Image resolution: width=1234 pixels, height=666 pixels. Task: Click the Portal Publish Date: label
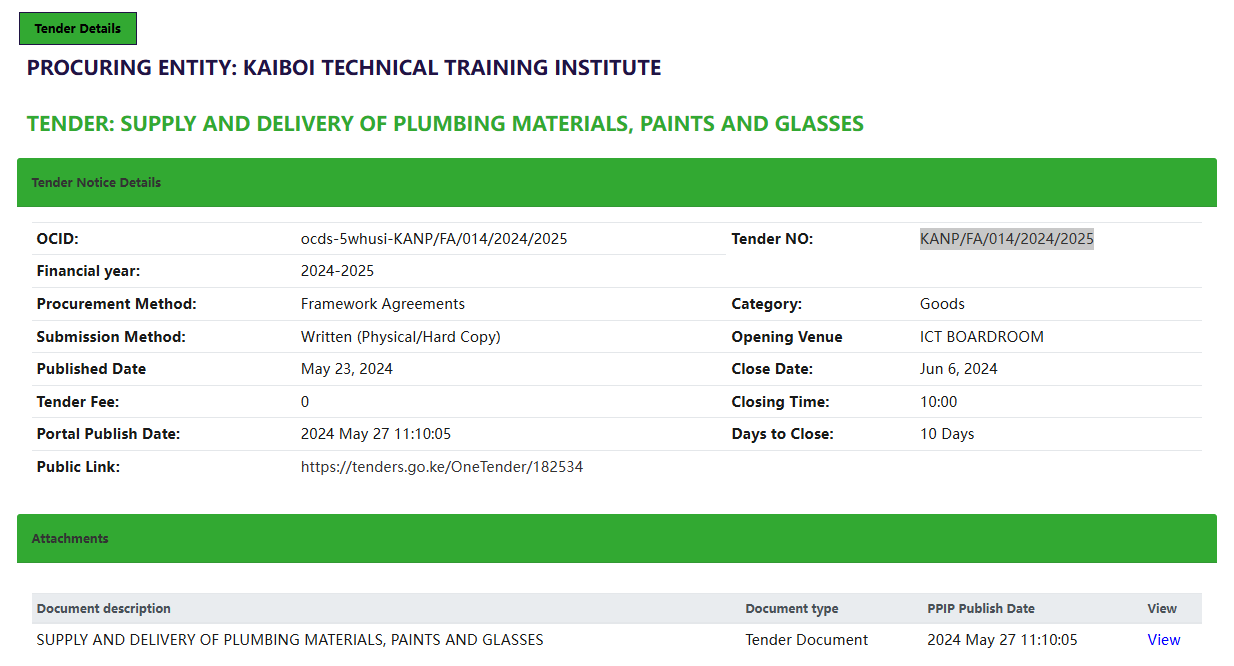108,434
